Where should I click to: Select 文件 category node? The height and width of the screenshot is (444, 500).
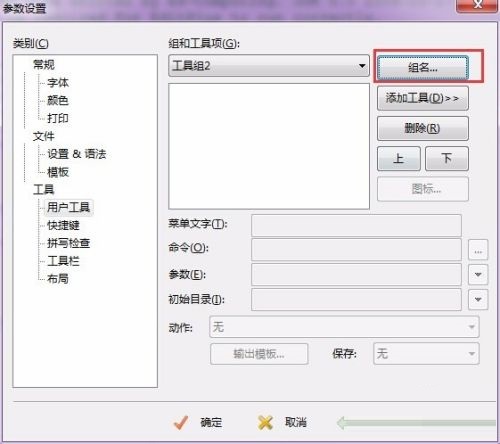pos(44,136)
